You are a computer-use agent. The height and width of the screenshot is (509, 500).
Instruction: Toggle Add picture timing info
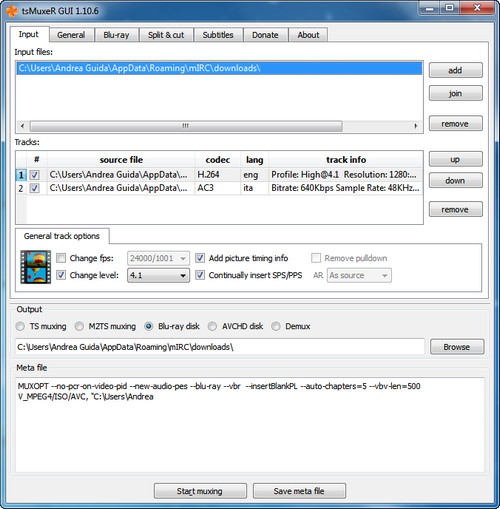point(200,258)
